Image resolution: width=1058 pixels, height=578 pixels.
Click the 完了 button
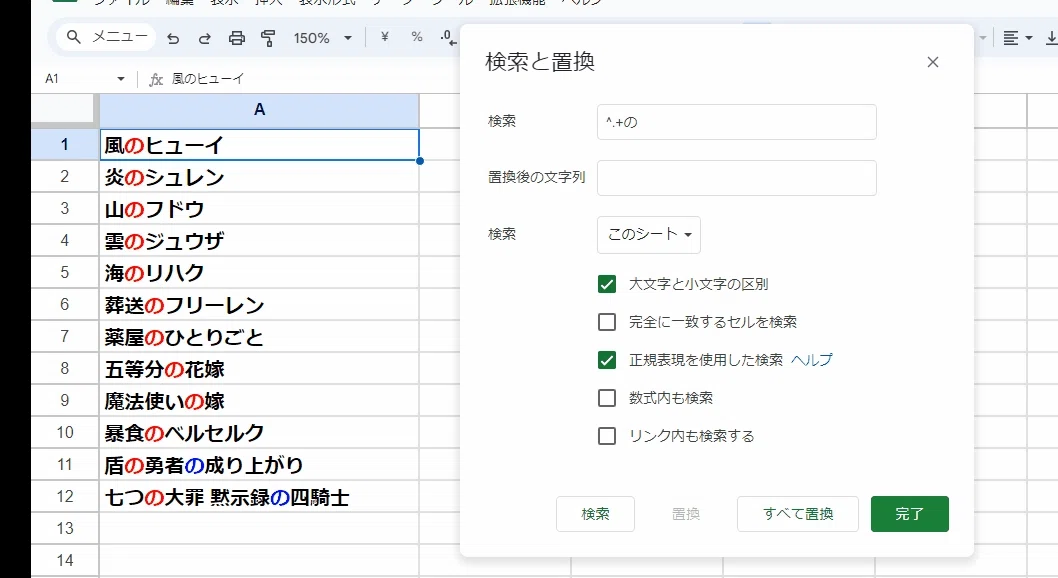click(910, 514)
